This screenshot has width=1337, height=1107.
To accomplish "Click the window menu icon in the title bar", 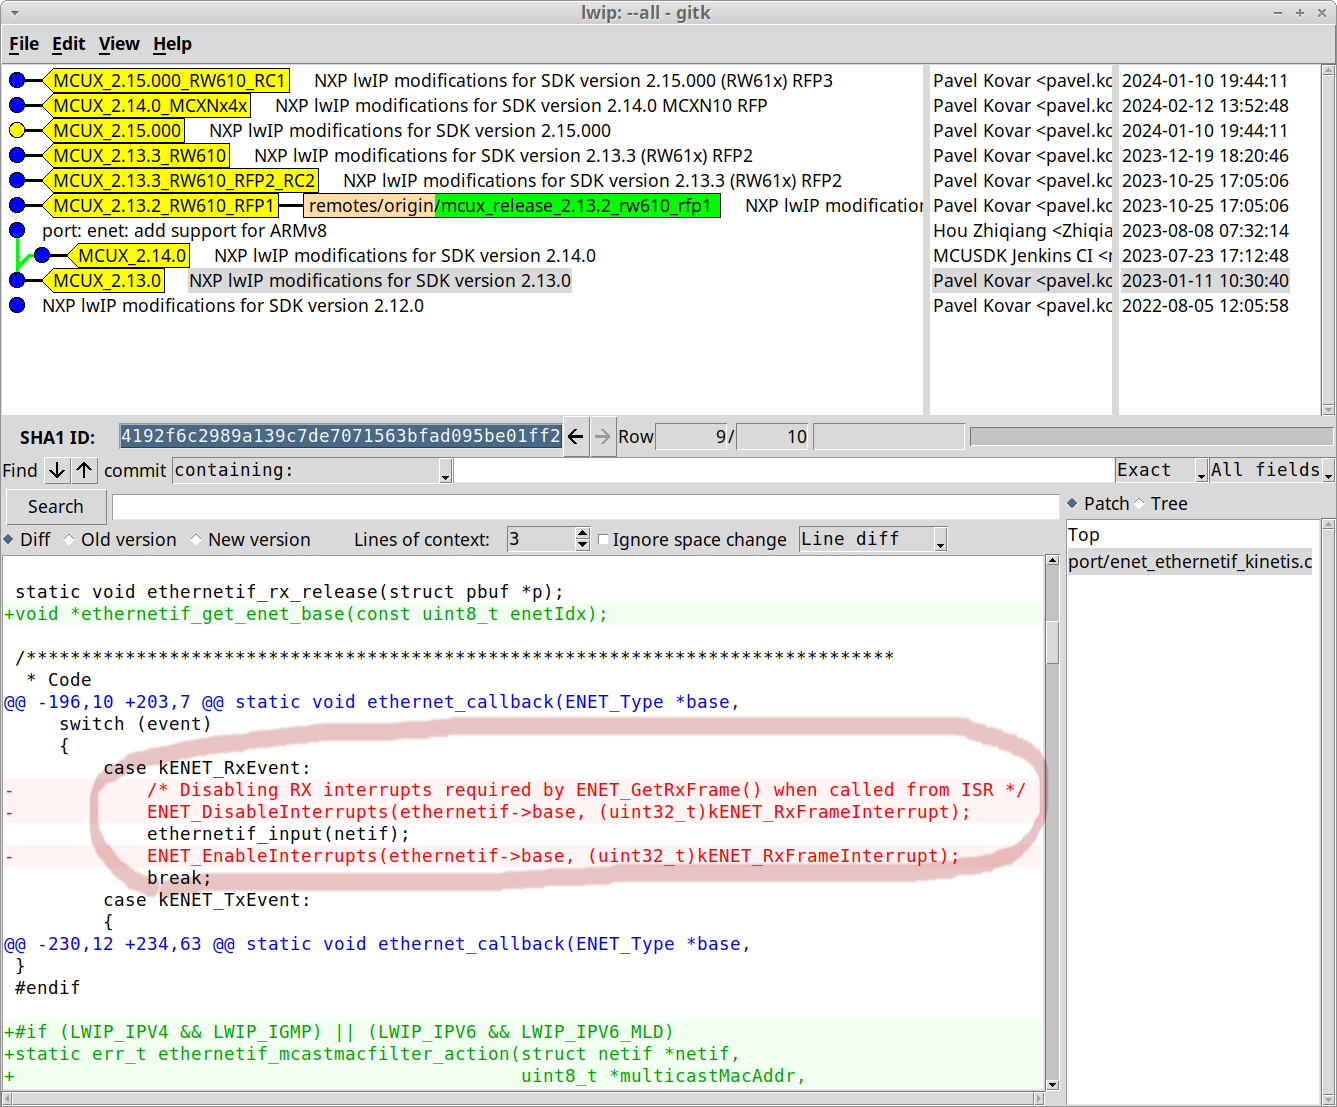I will pyautogui.click(x=12, y=12).
